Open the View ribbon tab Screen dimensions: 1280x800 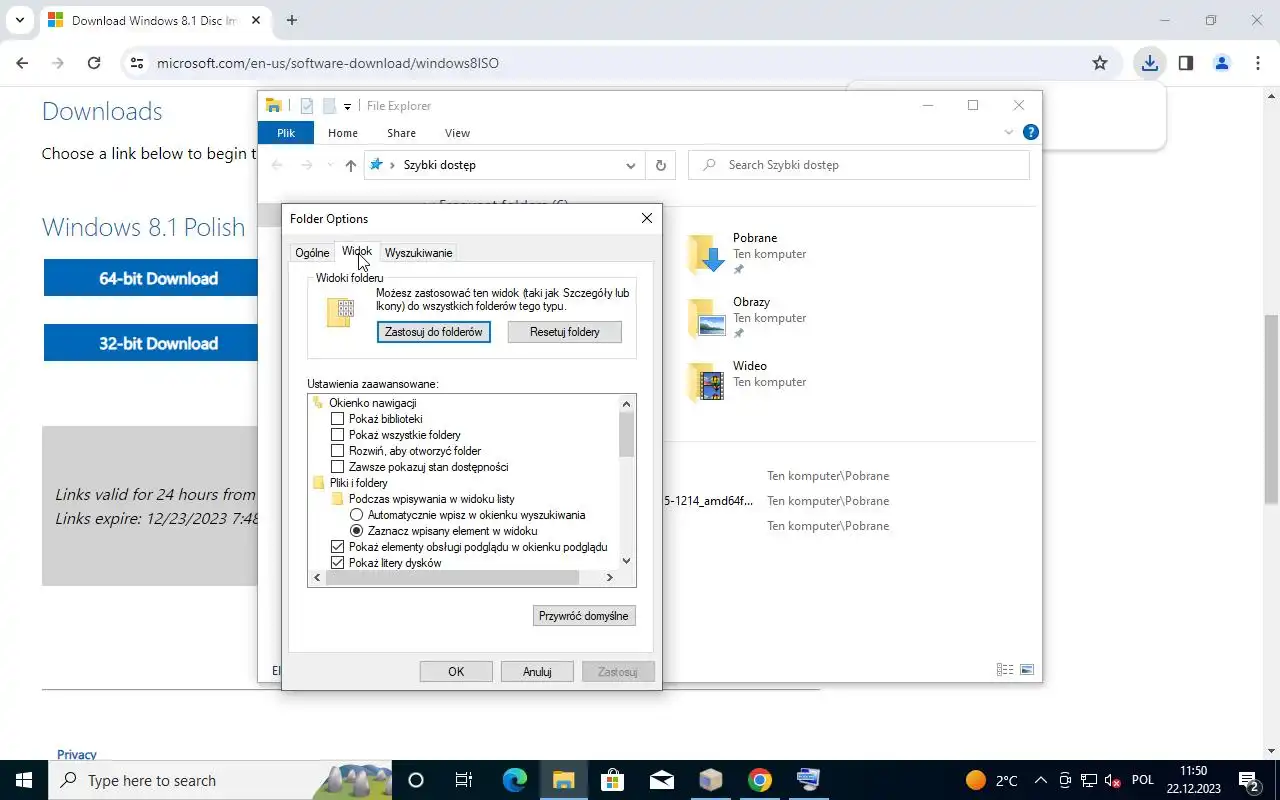(x=457, y=133)
